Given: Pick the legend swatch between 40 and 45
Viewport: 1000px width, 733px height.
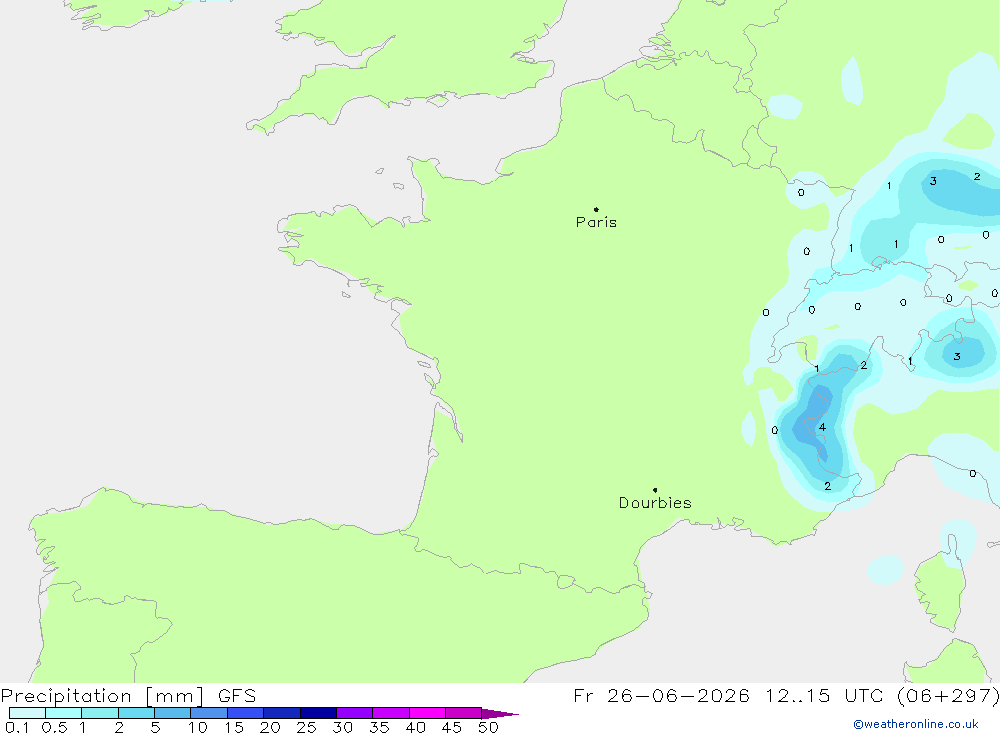Looking at the screenshot, I should click(x=427, y=713).
